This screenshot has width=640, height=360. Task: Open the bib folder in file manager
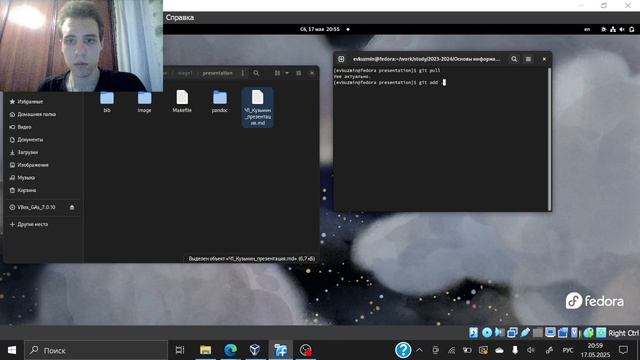coord(107,102)
